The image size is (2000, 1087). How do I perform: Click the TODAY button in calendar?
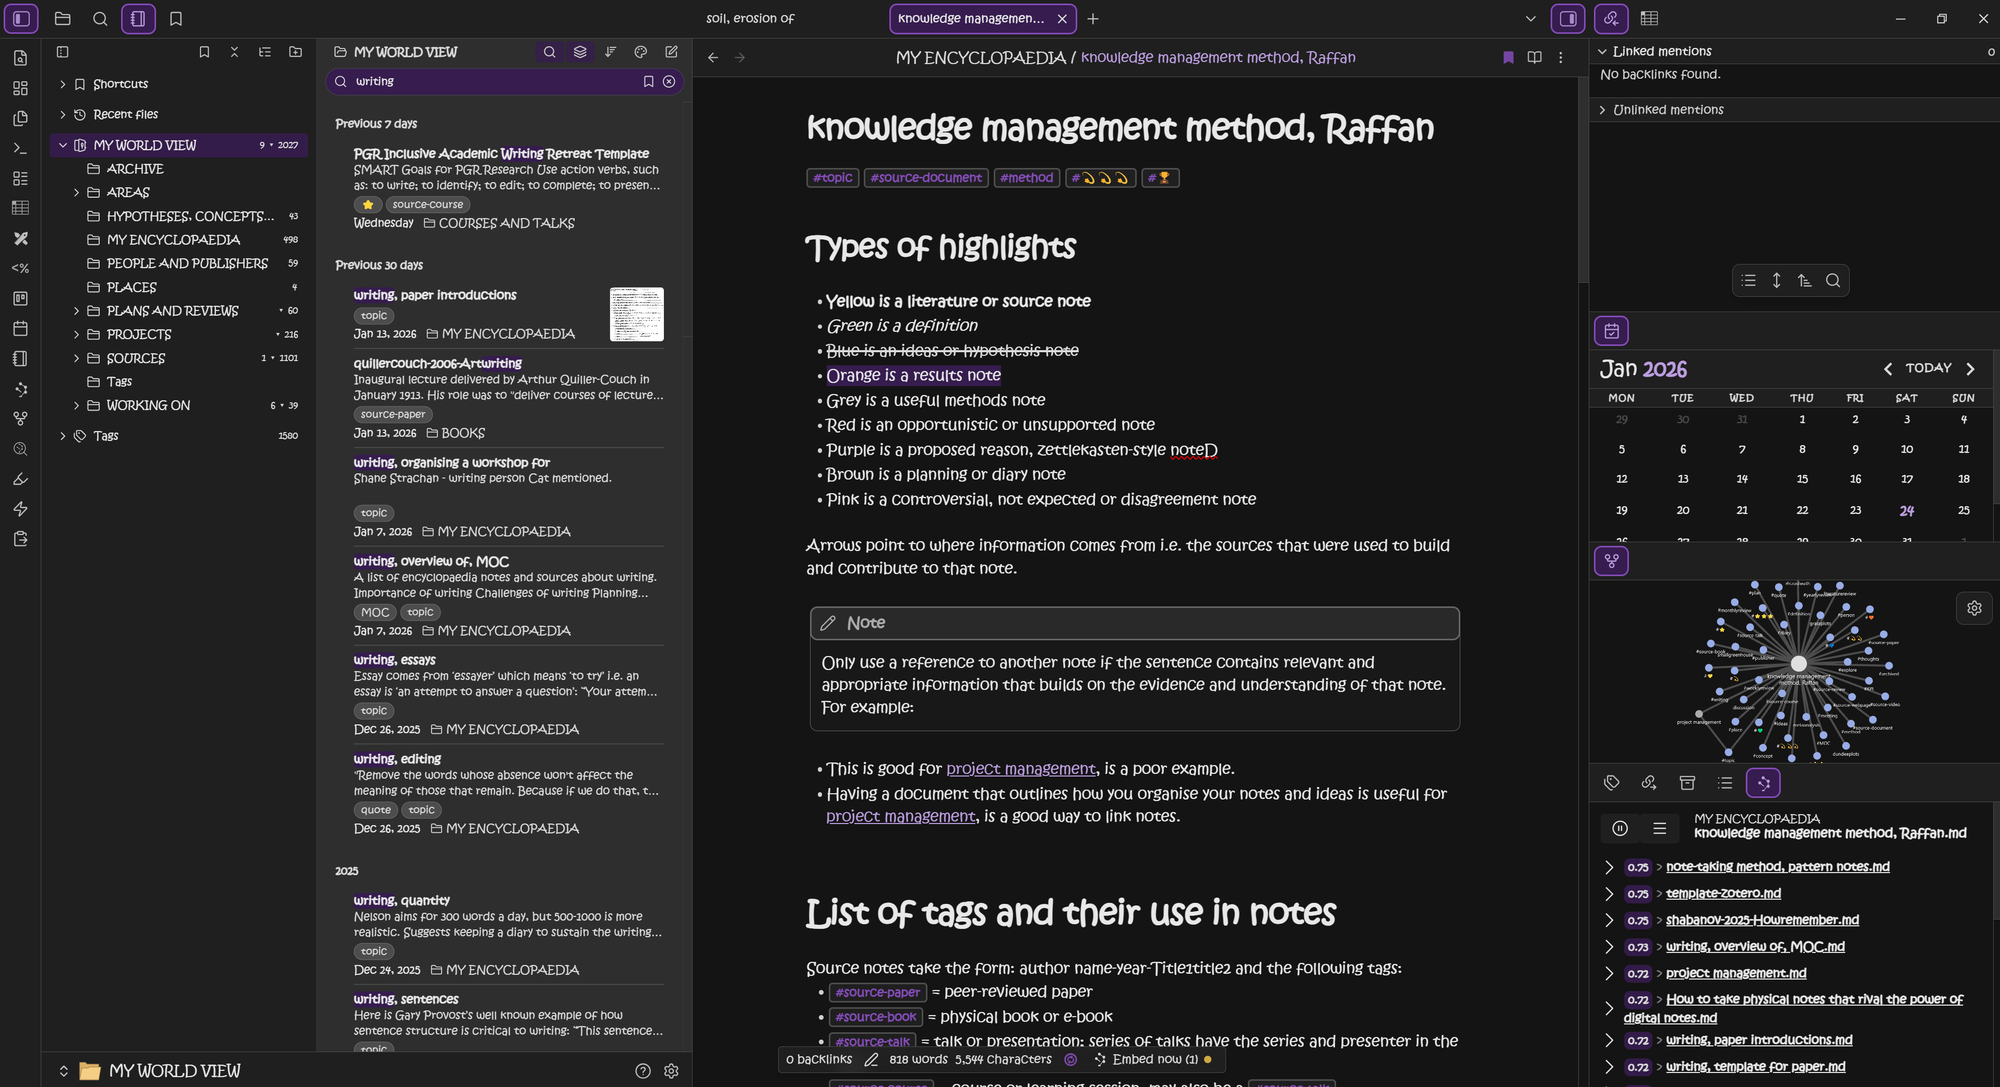tap(1928, 368)
